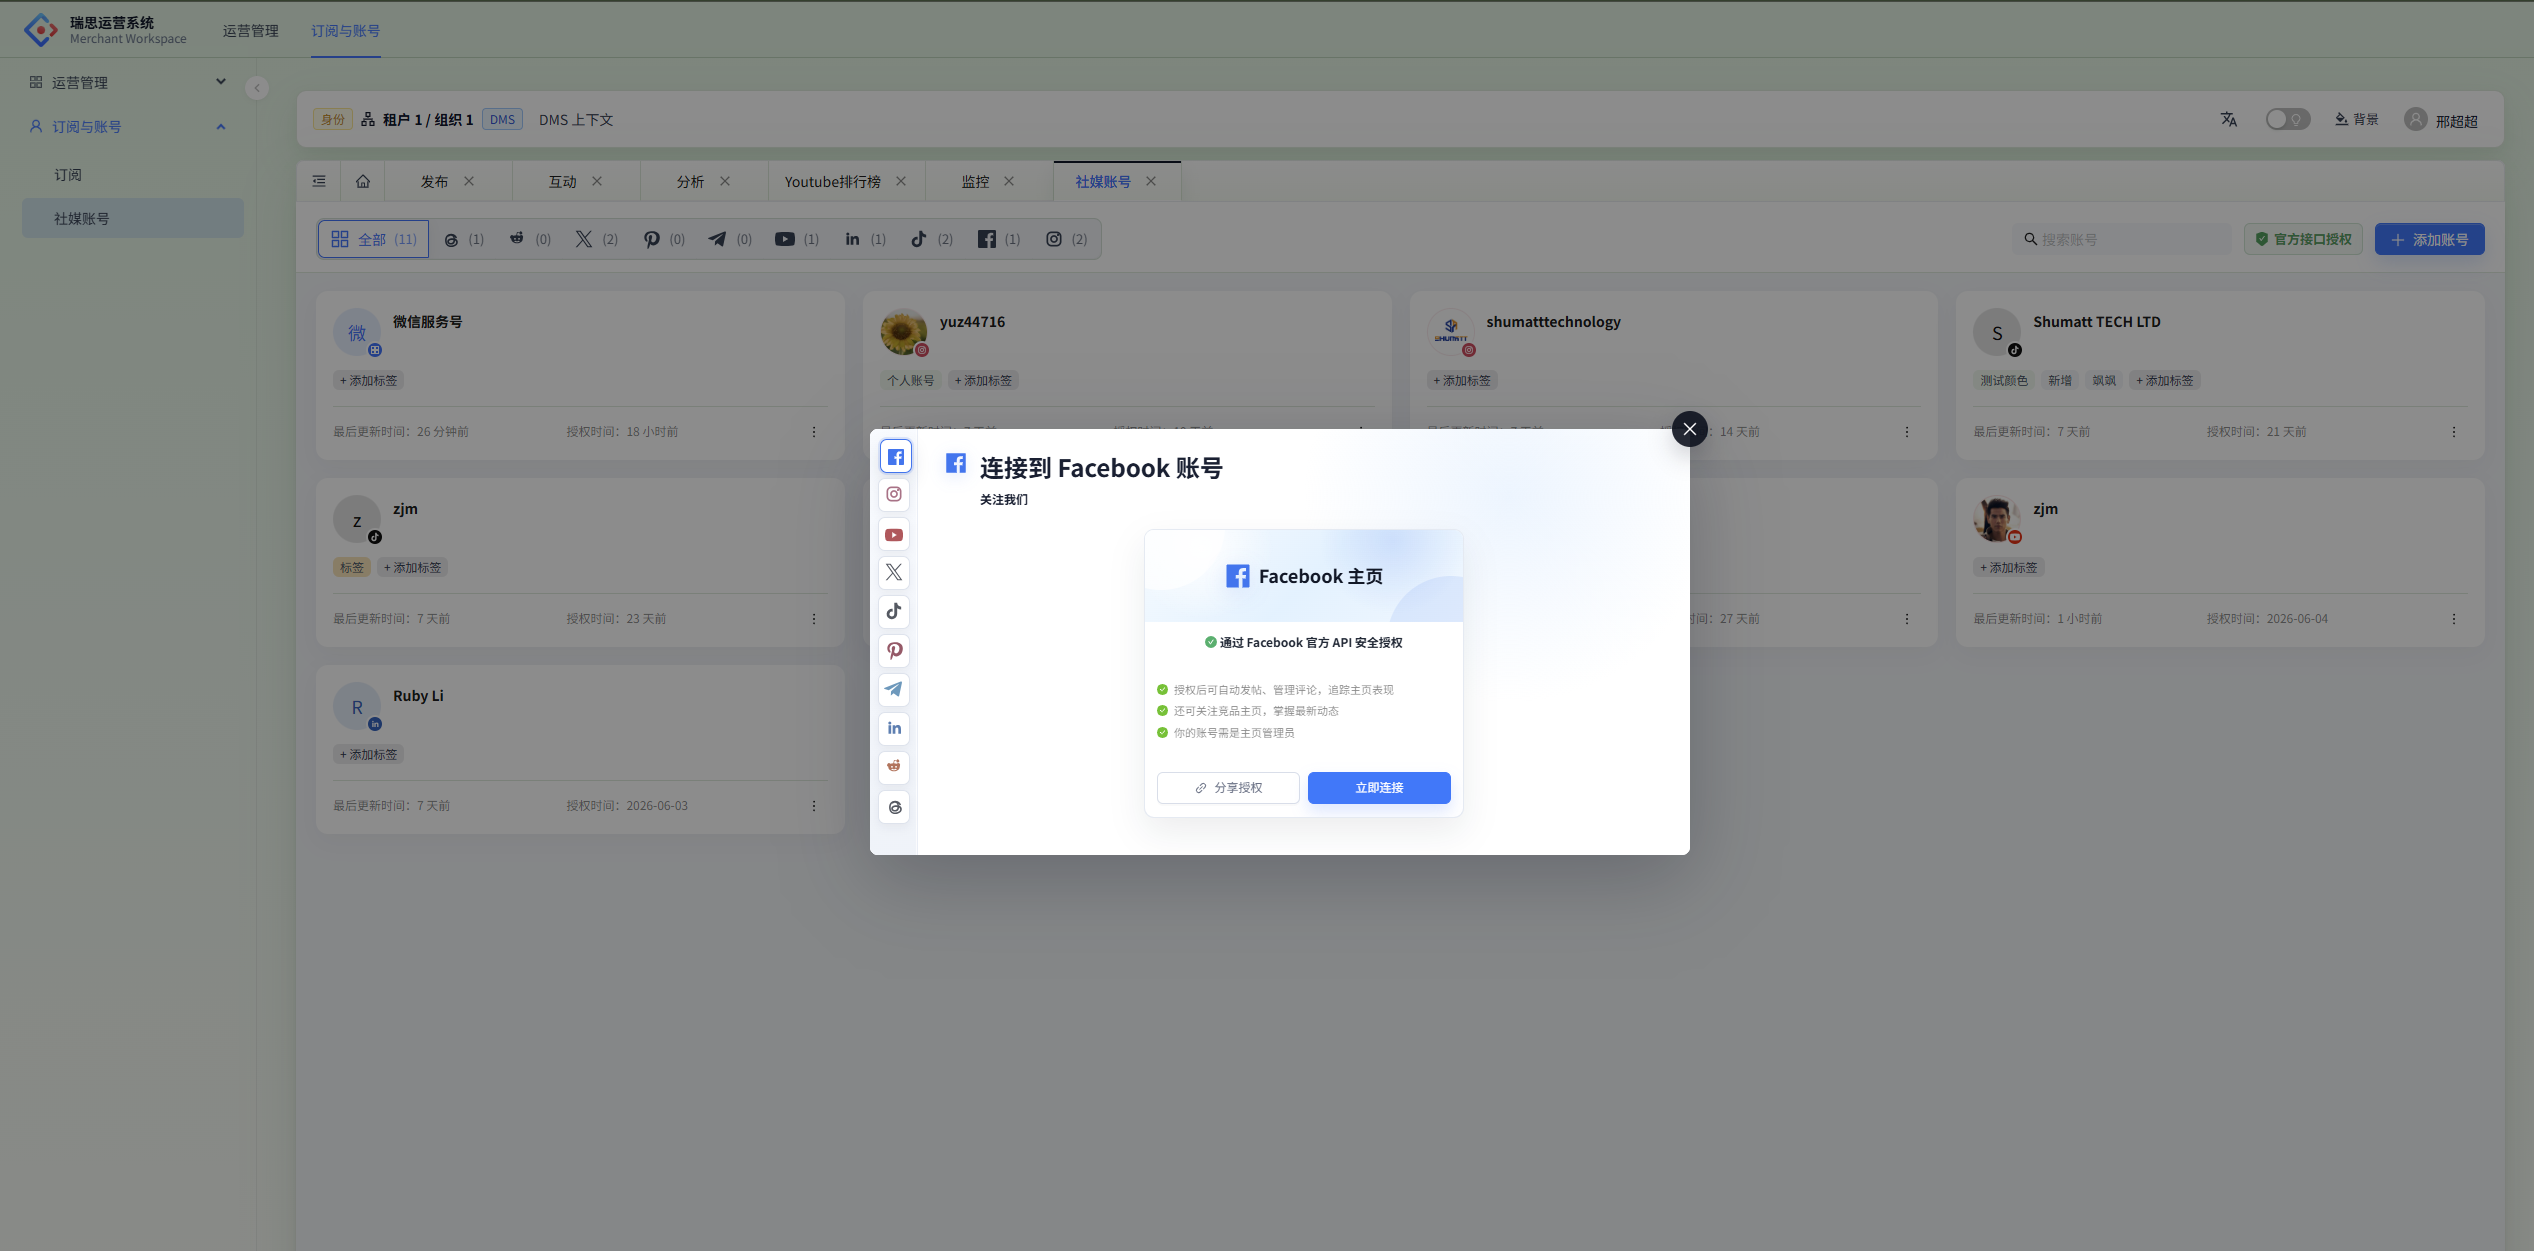Click the 添加账号 button
2534x1251 pixels.
click(2429, 239)
